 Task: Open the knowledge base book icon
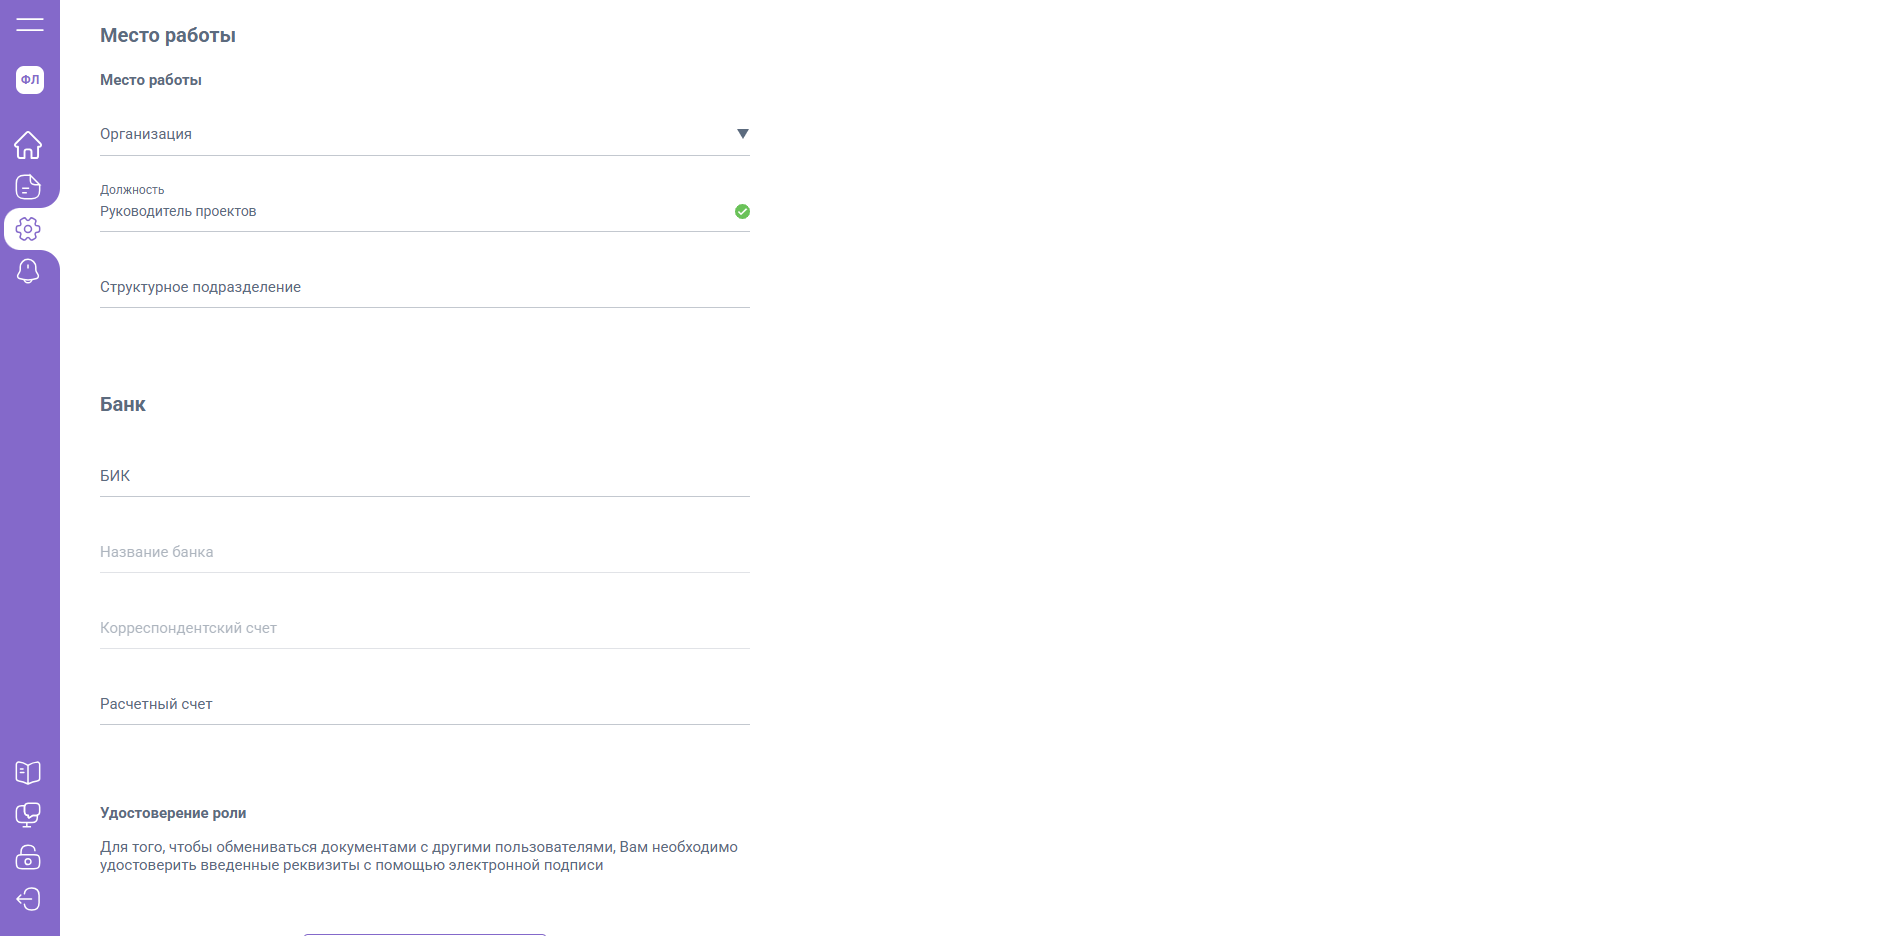pos(28,772)
